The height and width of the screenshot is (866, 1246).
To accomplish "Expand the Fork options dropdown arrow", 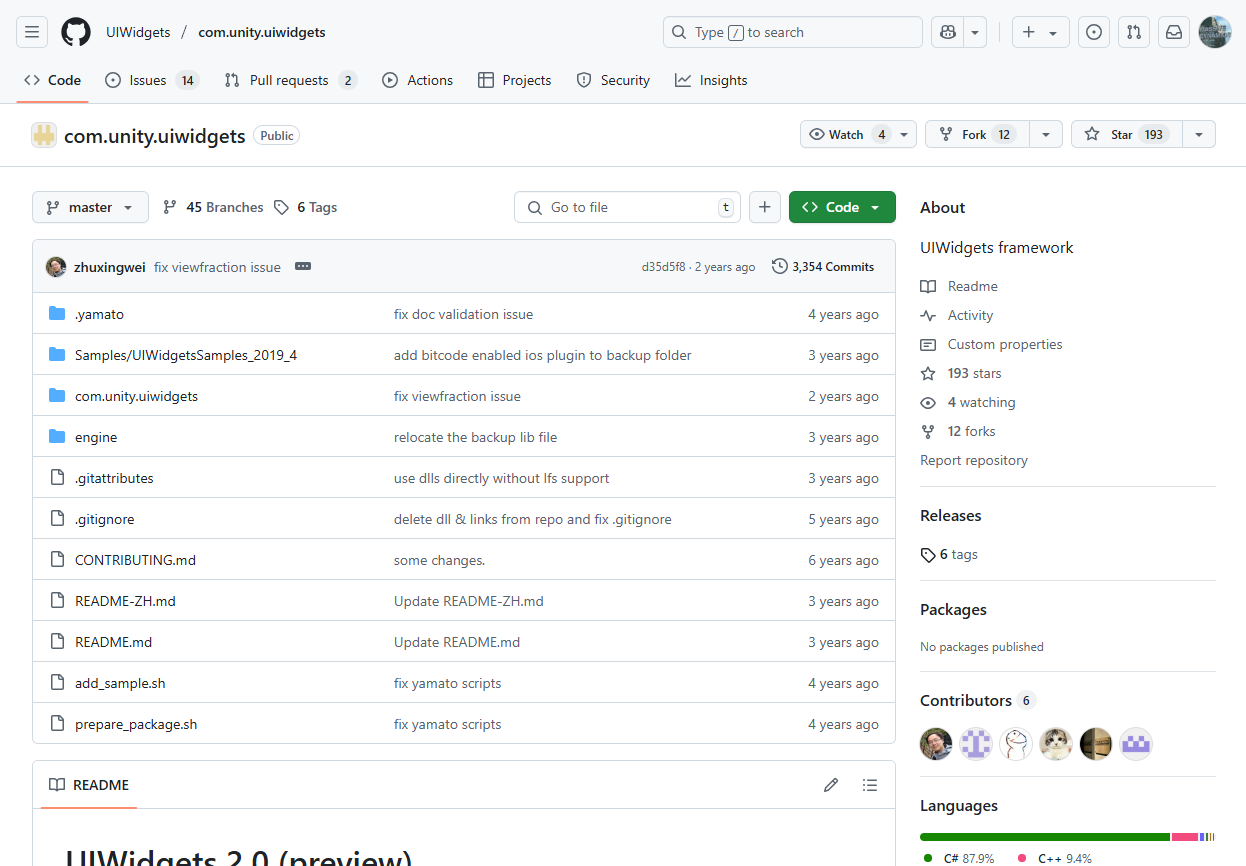I will pos(1046,134).
